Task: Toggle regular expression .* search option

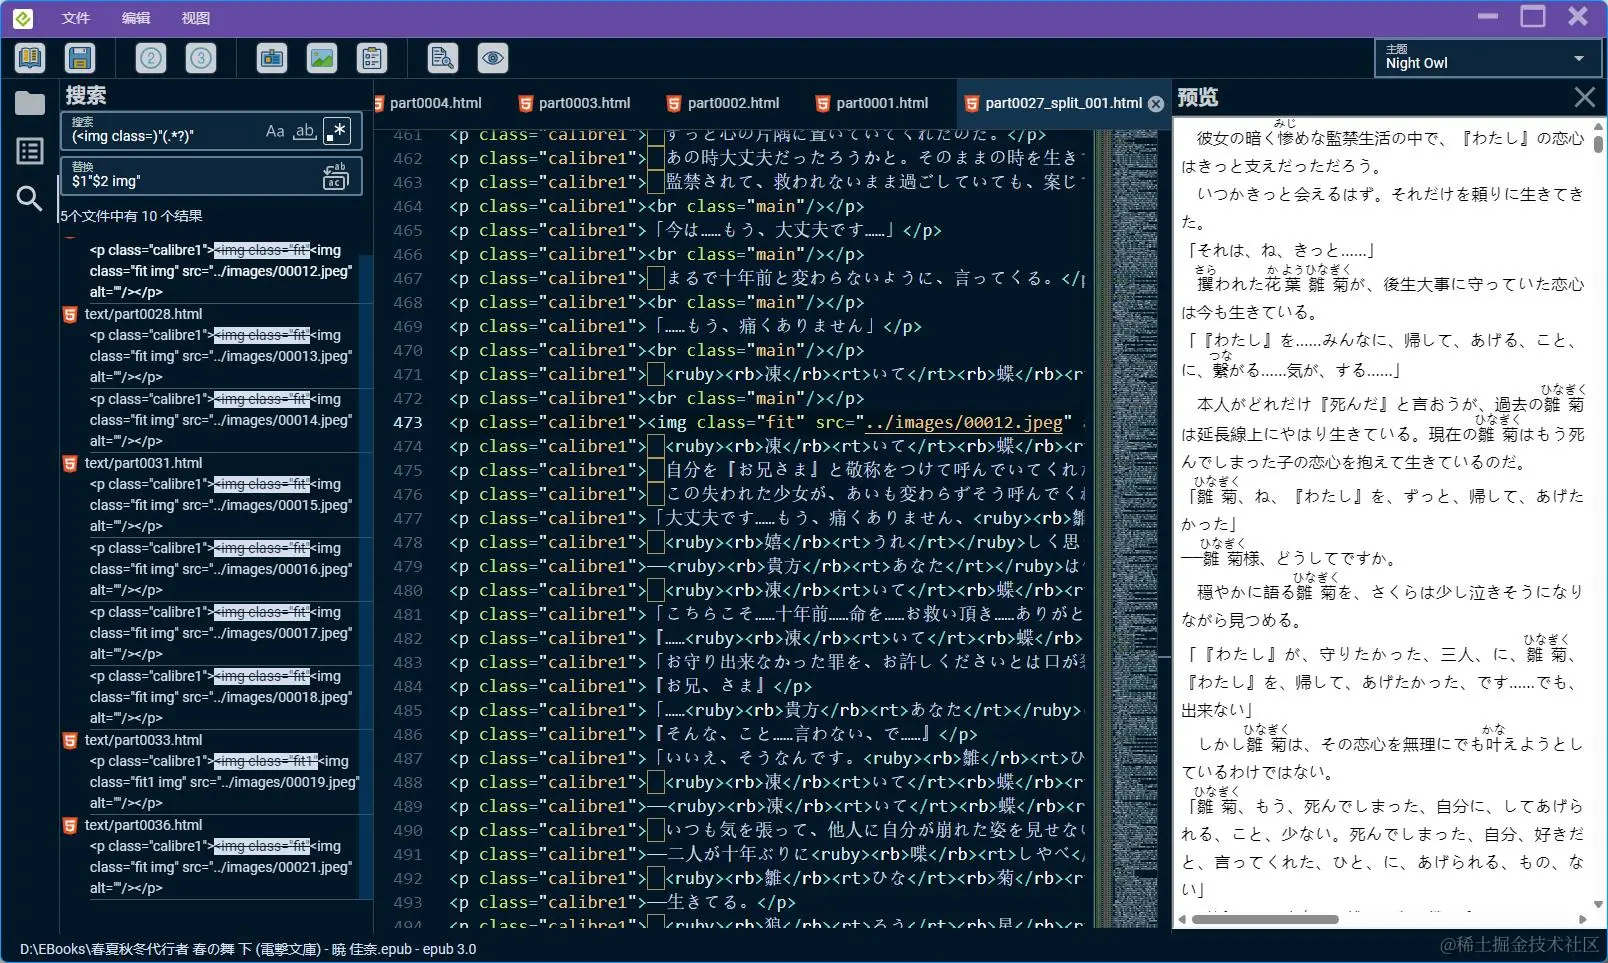Action: (x=337, y=131)
